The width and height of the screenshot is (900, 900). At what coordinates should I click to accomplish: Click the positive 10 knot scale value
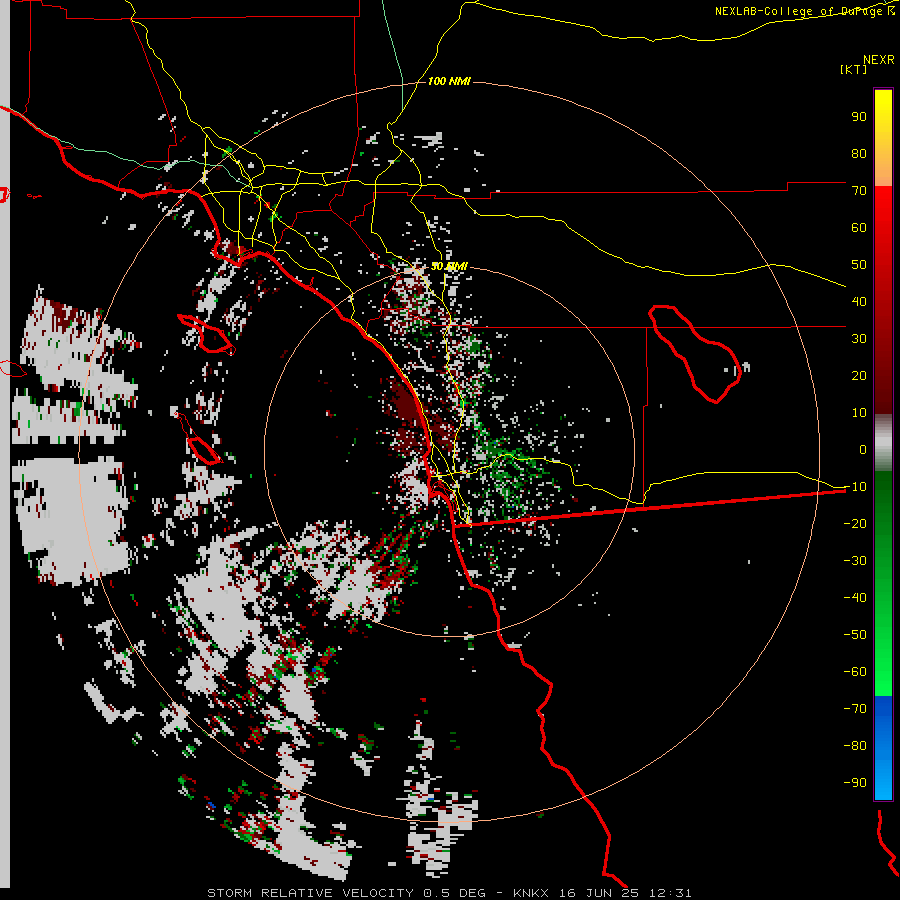[859, 413]
